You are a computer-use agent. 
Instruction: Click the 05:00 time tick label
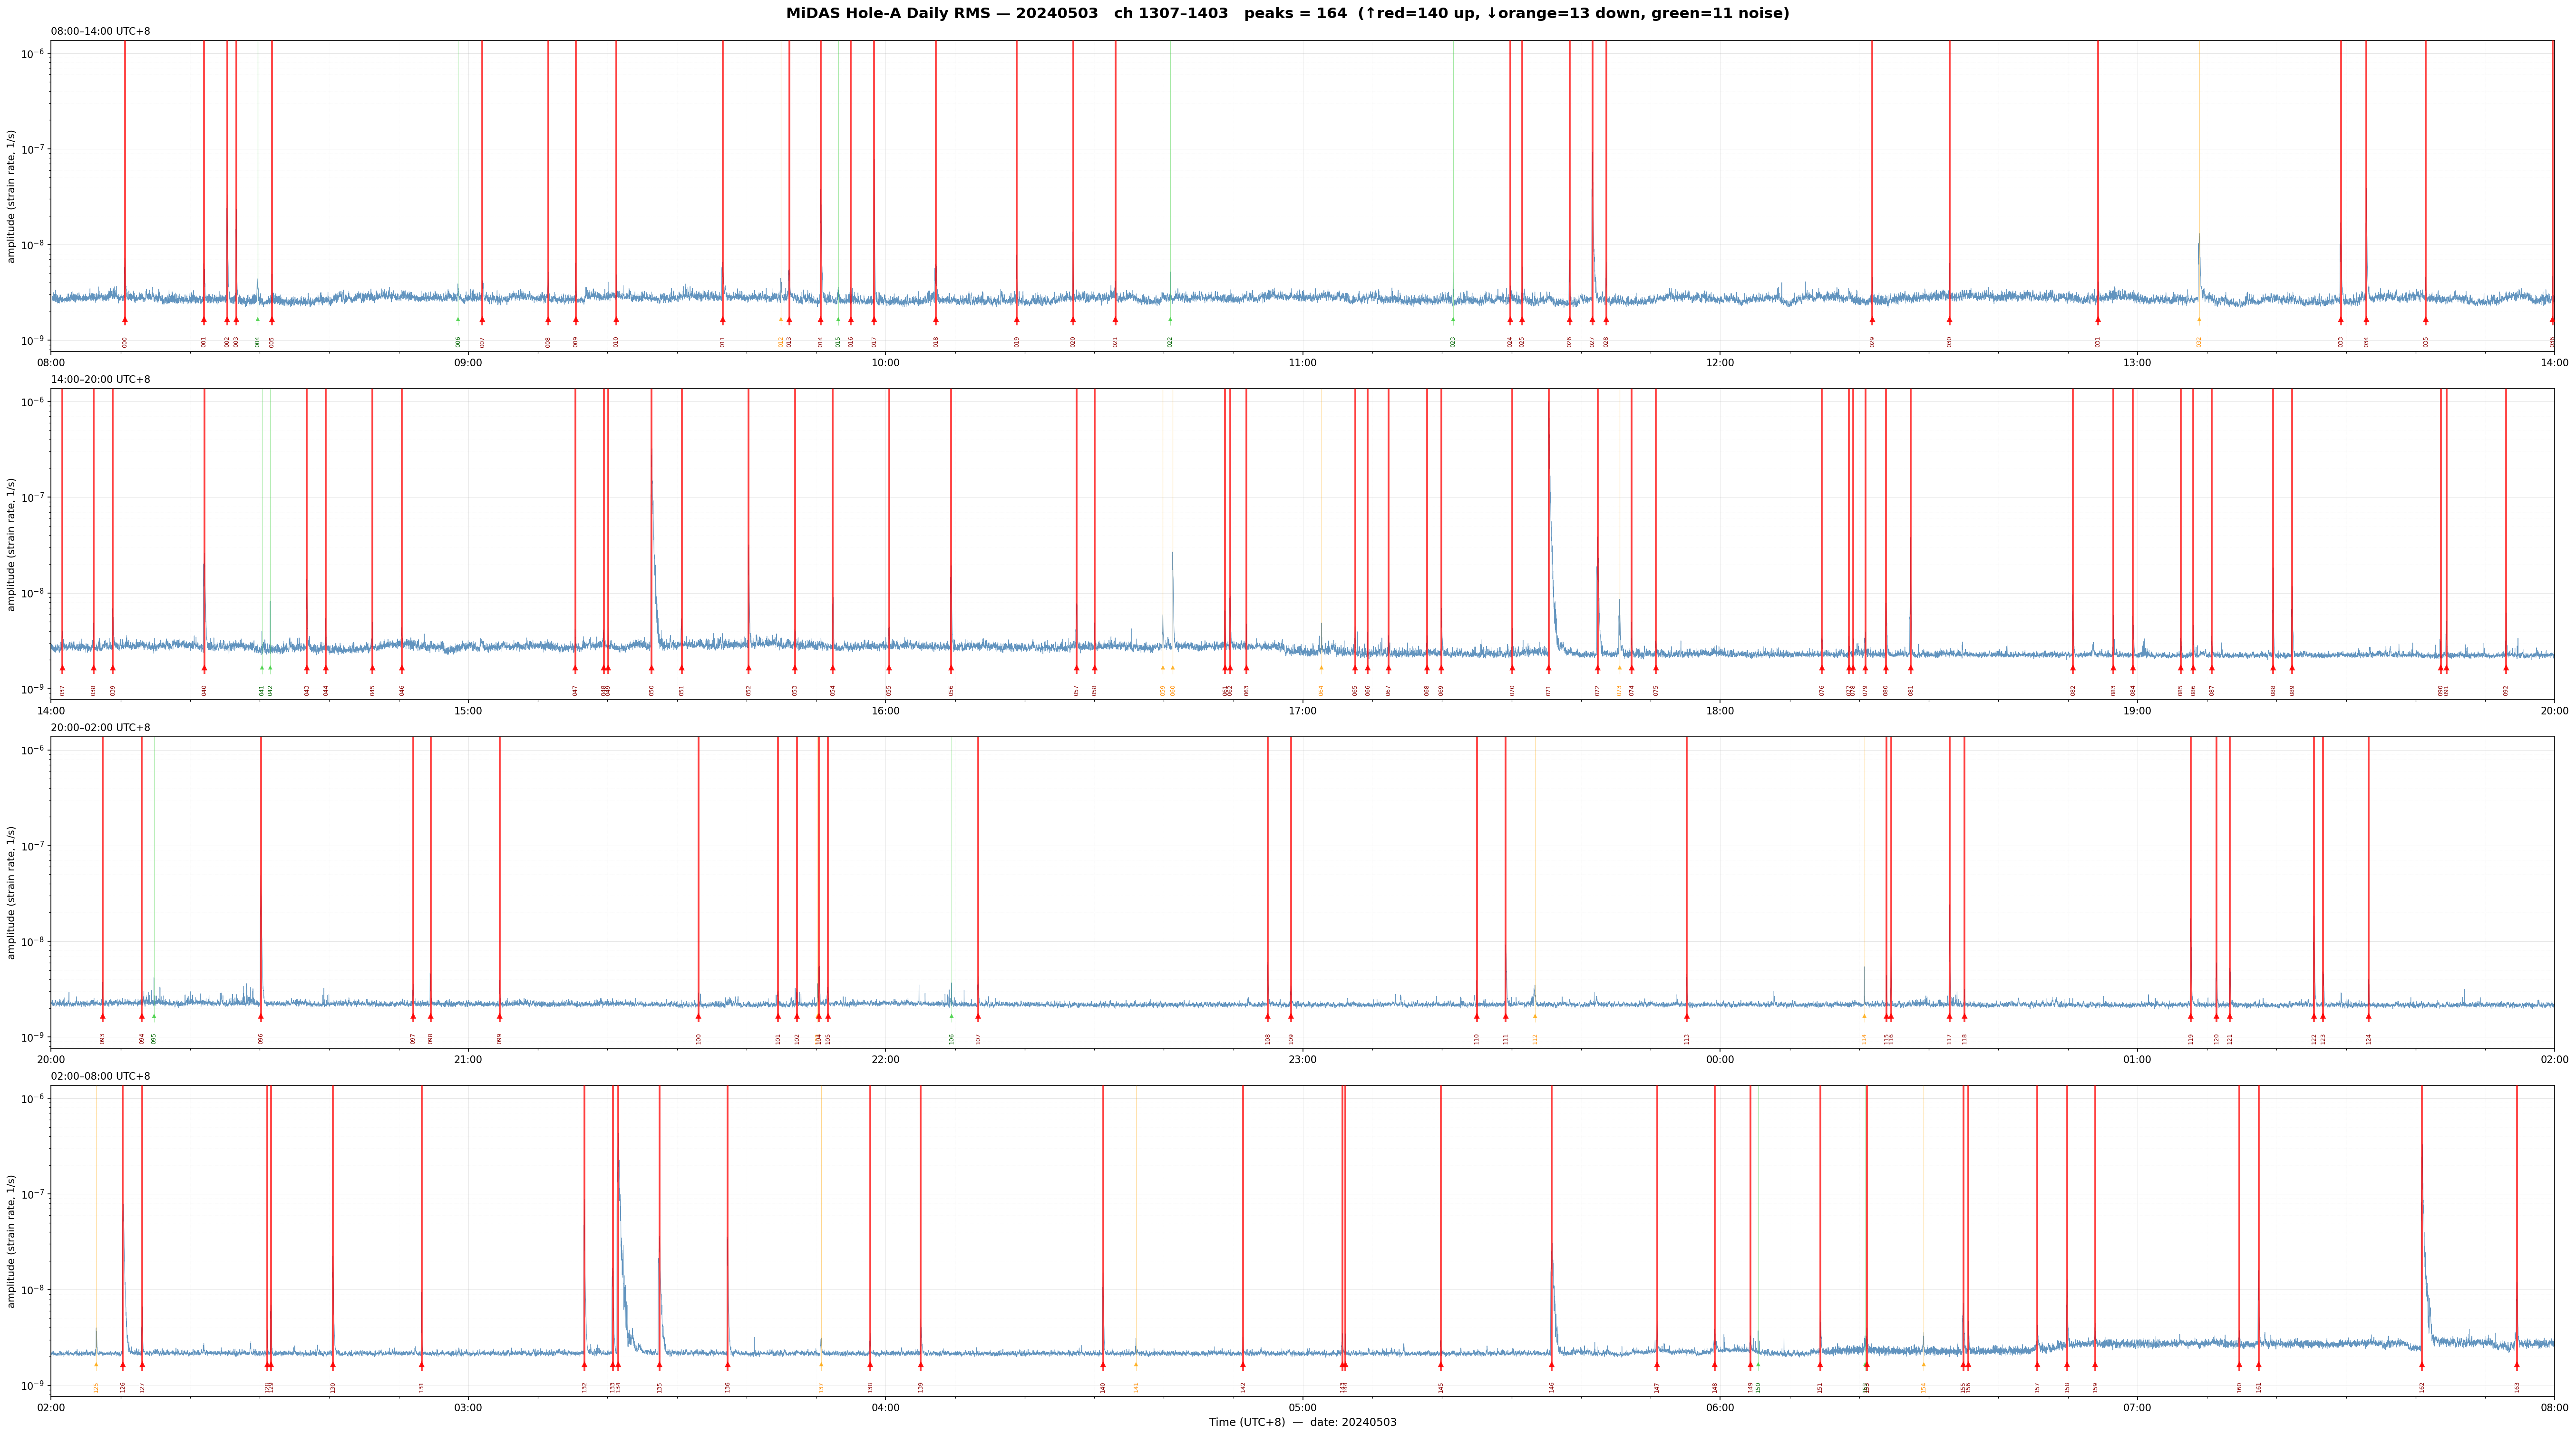pos(1302,1408)
